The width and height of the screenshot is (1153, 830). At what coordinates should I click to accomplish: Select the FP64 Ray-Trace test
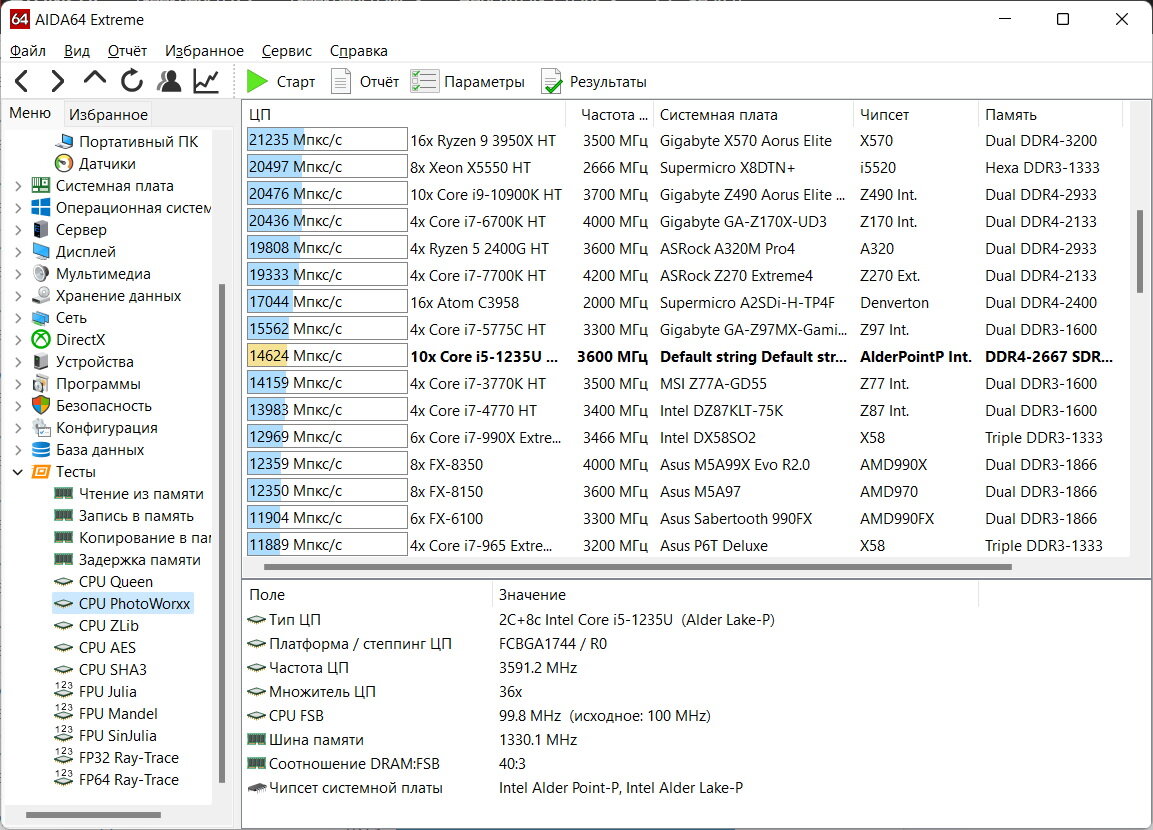coord(129,780)
